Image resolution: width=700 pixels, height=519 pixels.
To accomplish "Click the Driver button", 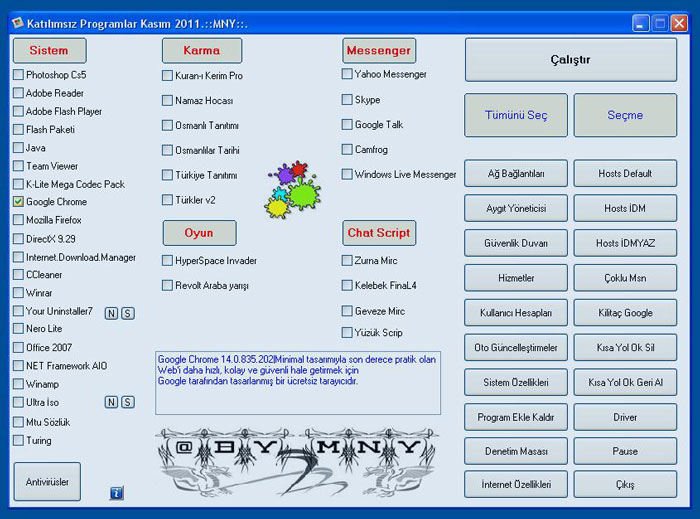I will tap(625, 417).
